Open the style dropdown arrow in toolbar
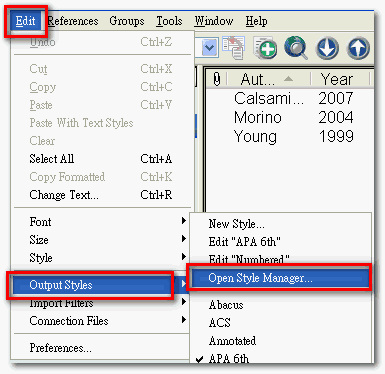Image resolution: width=385 pixels, height=374 pixels. pyautogui.click(x=210, y=48)
